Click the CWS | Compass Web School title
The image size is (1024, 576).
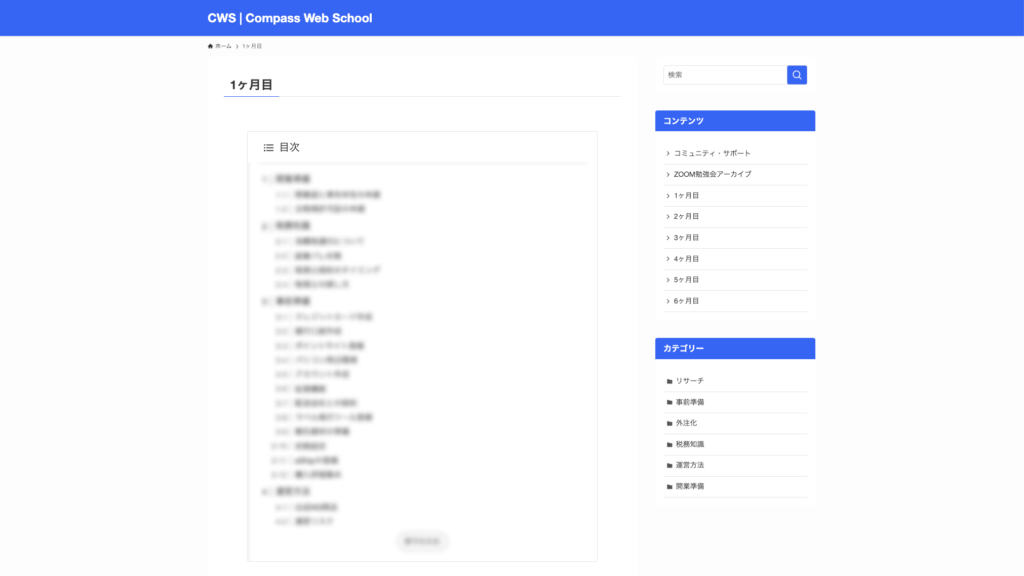(290, 18)
